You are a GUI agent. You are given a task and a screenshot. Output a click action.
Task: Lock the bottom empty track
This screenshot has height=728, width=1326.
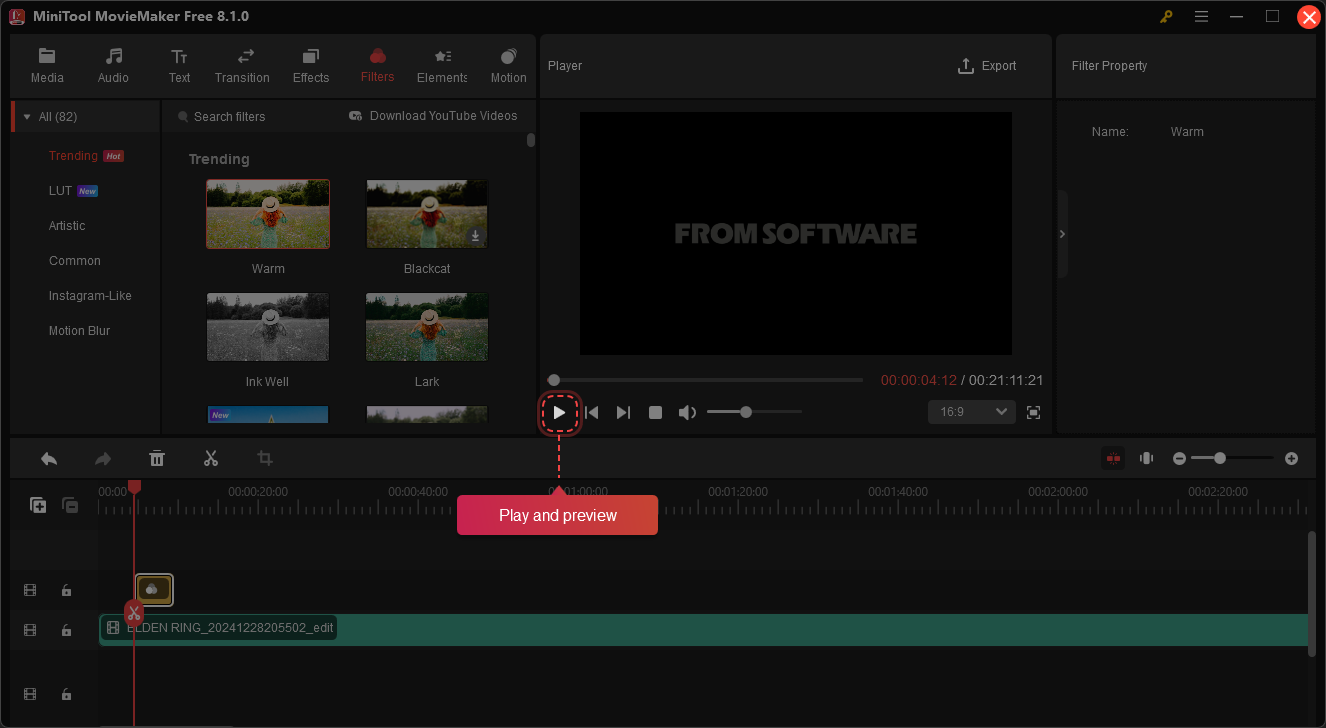click(x=66, y=694)
